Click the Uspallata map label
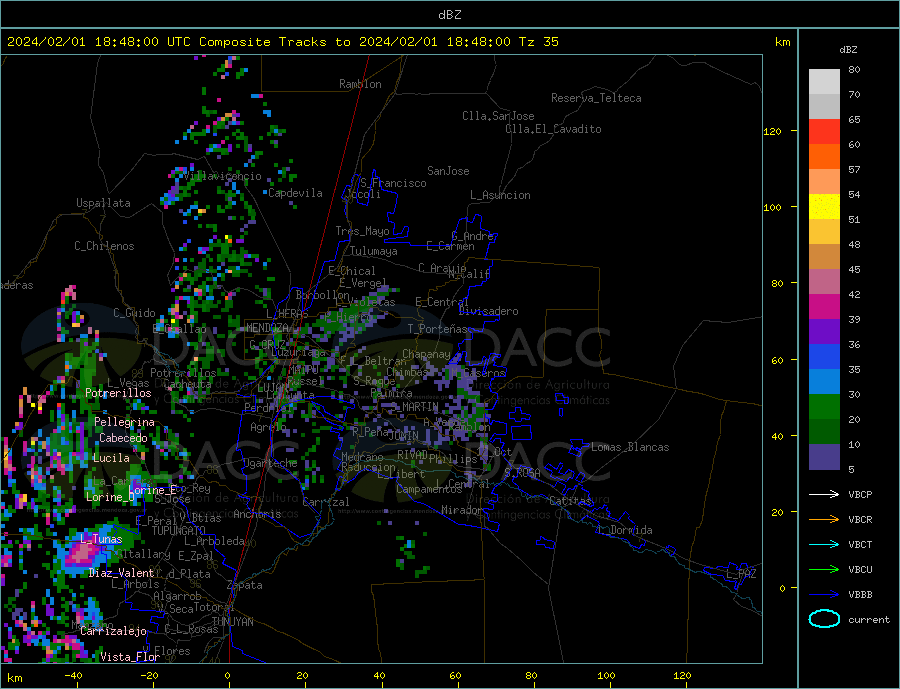The image size is (900, 689). pos(103,203)
